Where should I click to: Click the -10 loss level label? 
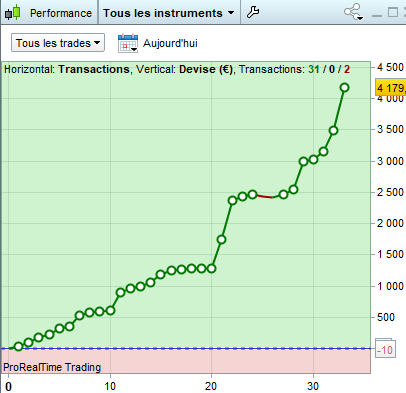385,350
